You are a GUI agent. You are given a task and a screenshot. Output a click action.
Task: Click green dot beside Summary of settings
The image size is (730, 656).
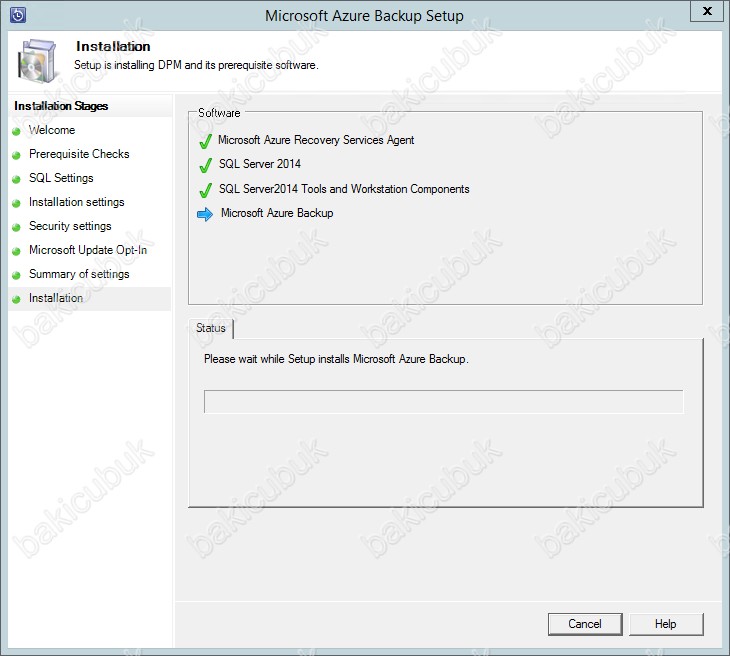tap(16, 275)
